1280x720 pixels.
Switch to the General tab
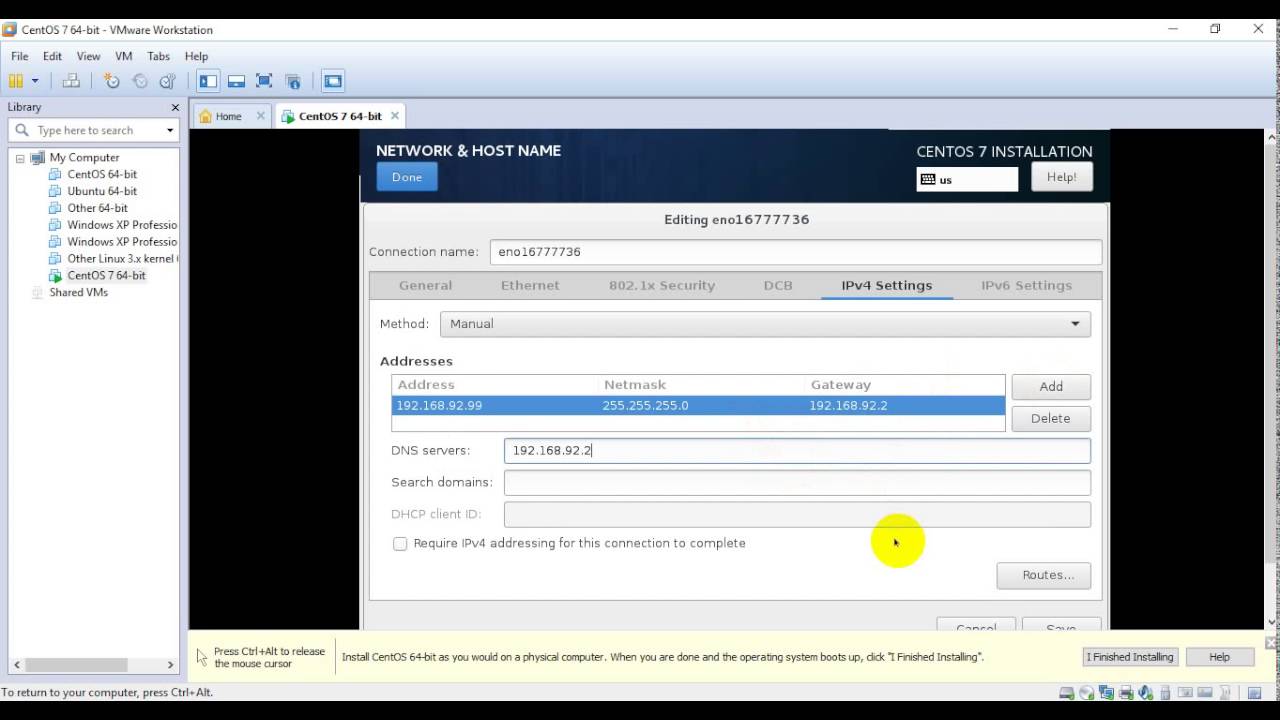point(425,285)
